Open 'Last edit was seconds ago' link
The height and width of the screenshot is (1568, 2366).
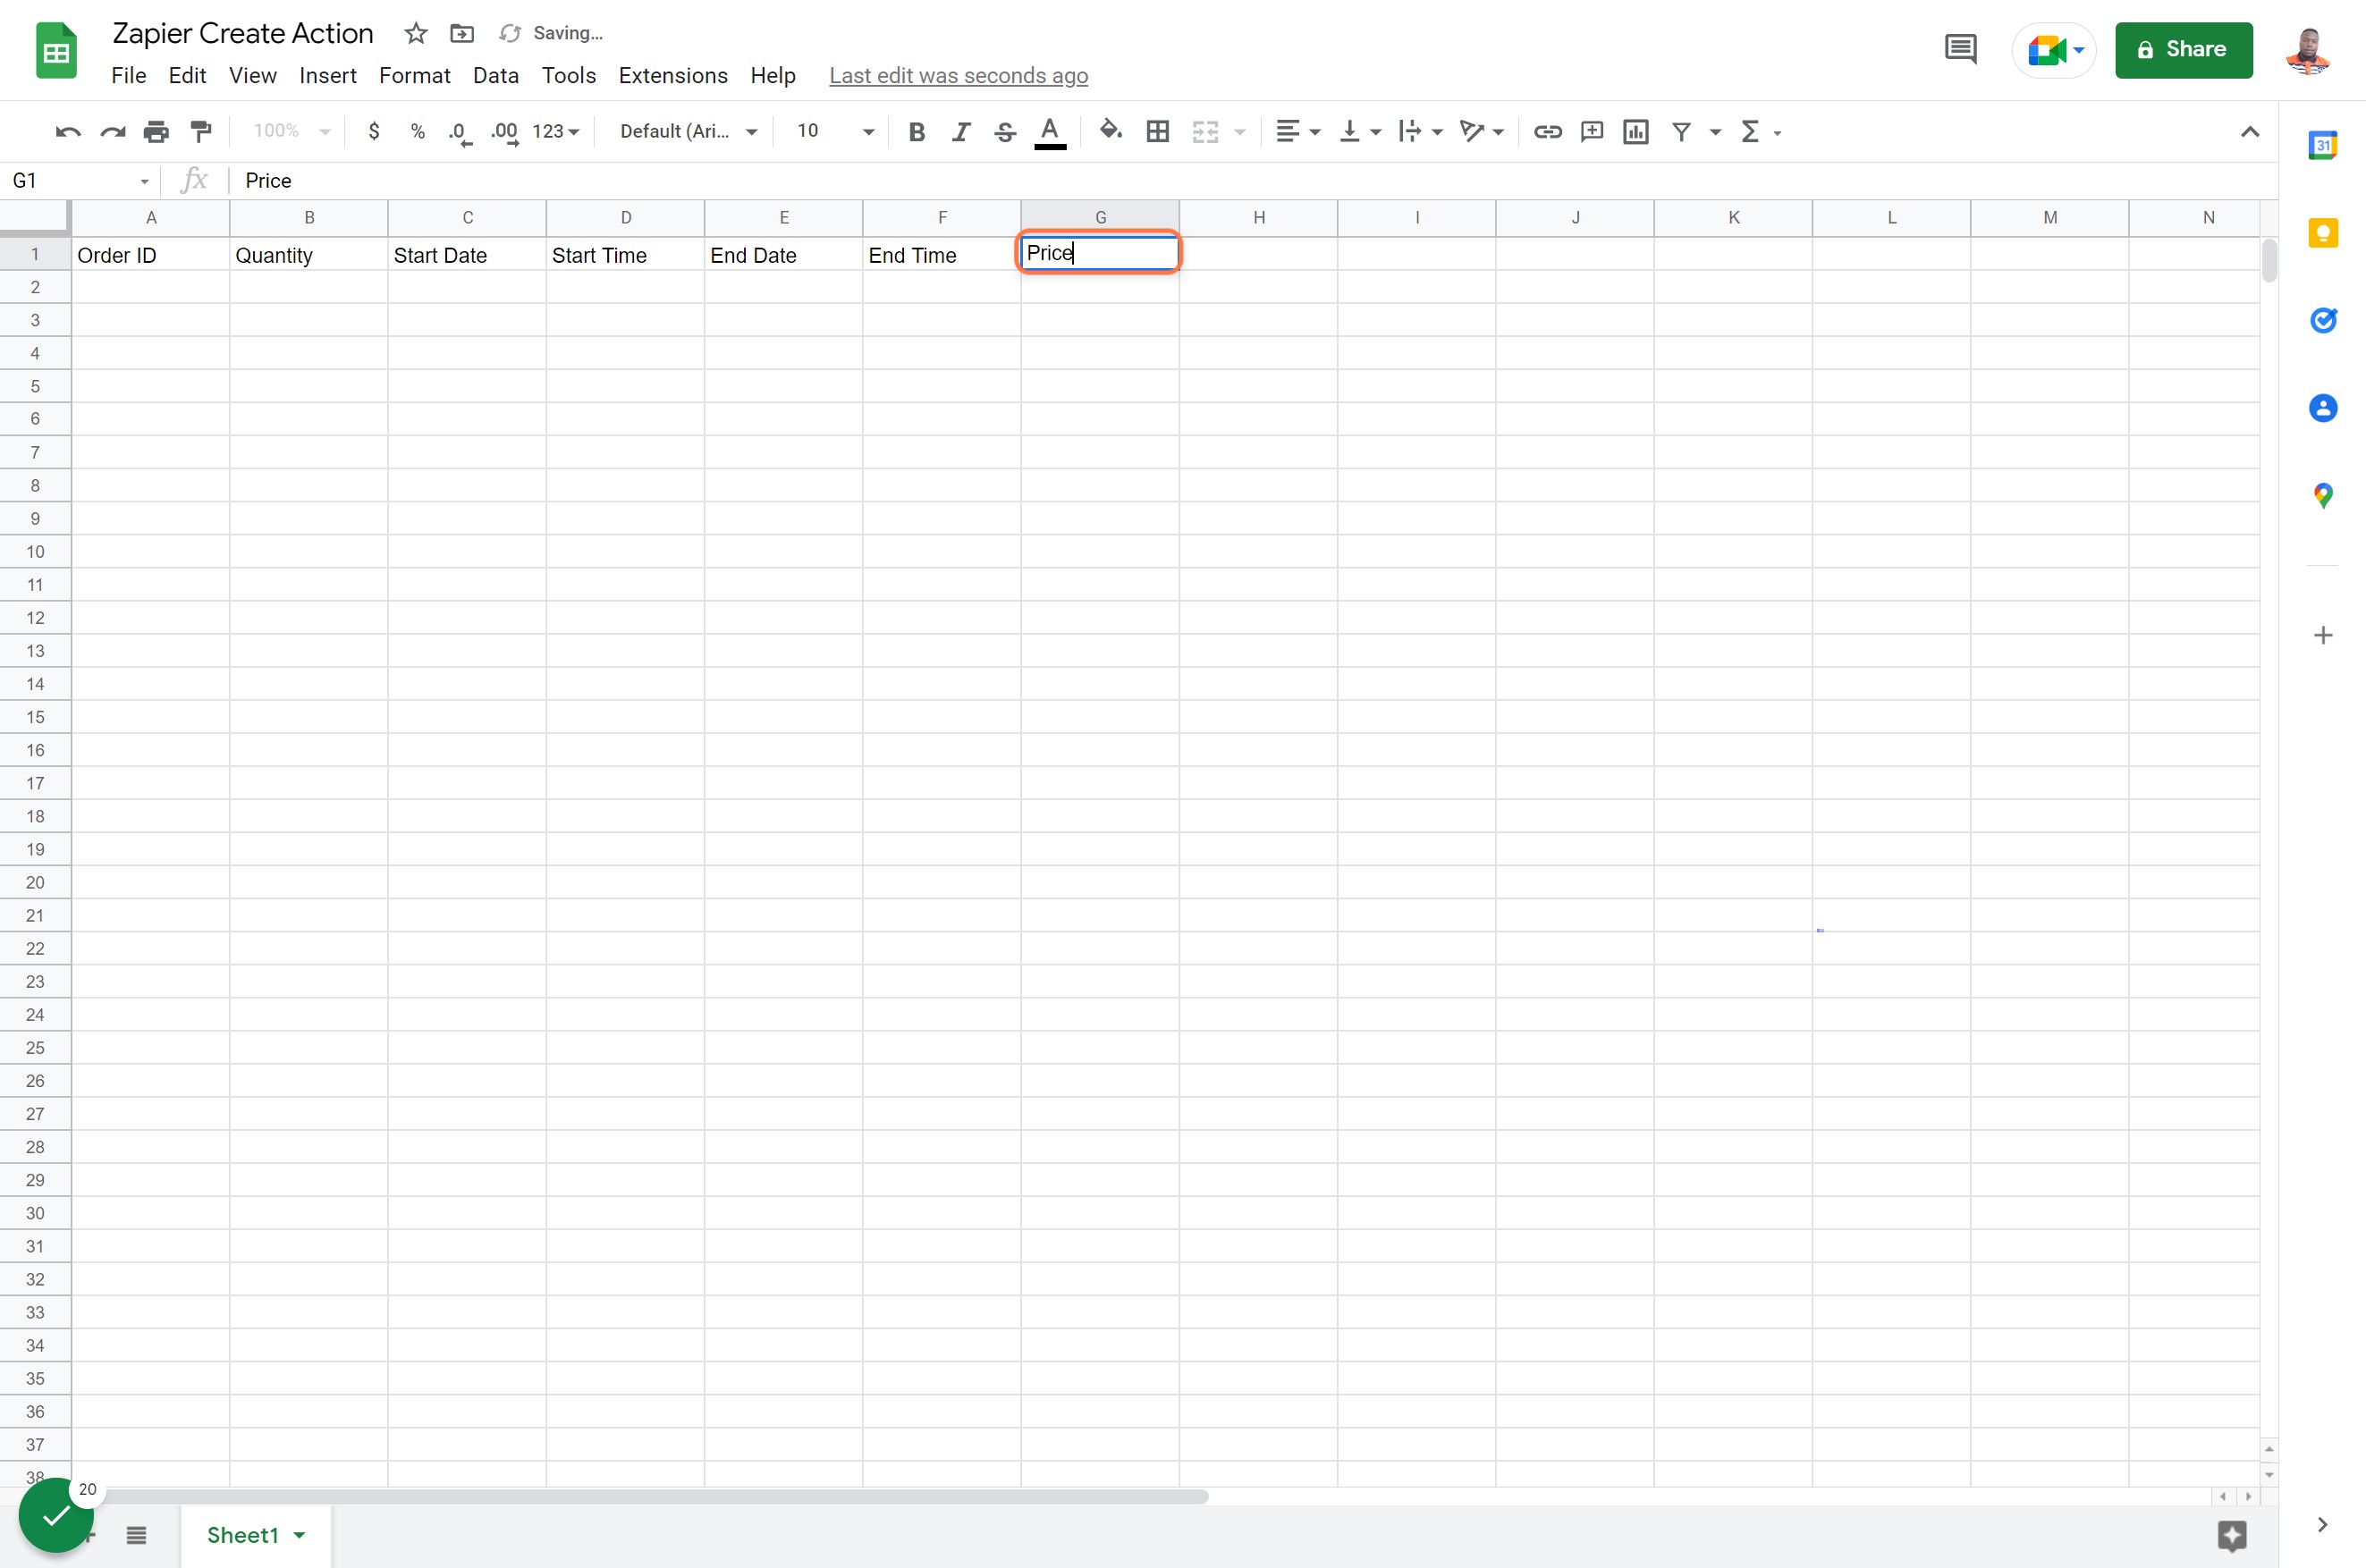tap(958, 76)
